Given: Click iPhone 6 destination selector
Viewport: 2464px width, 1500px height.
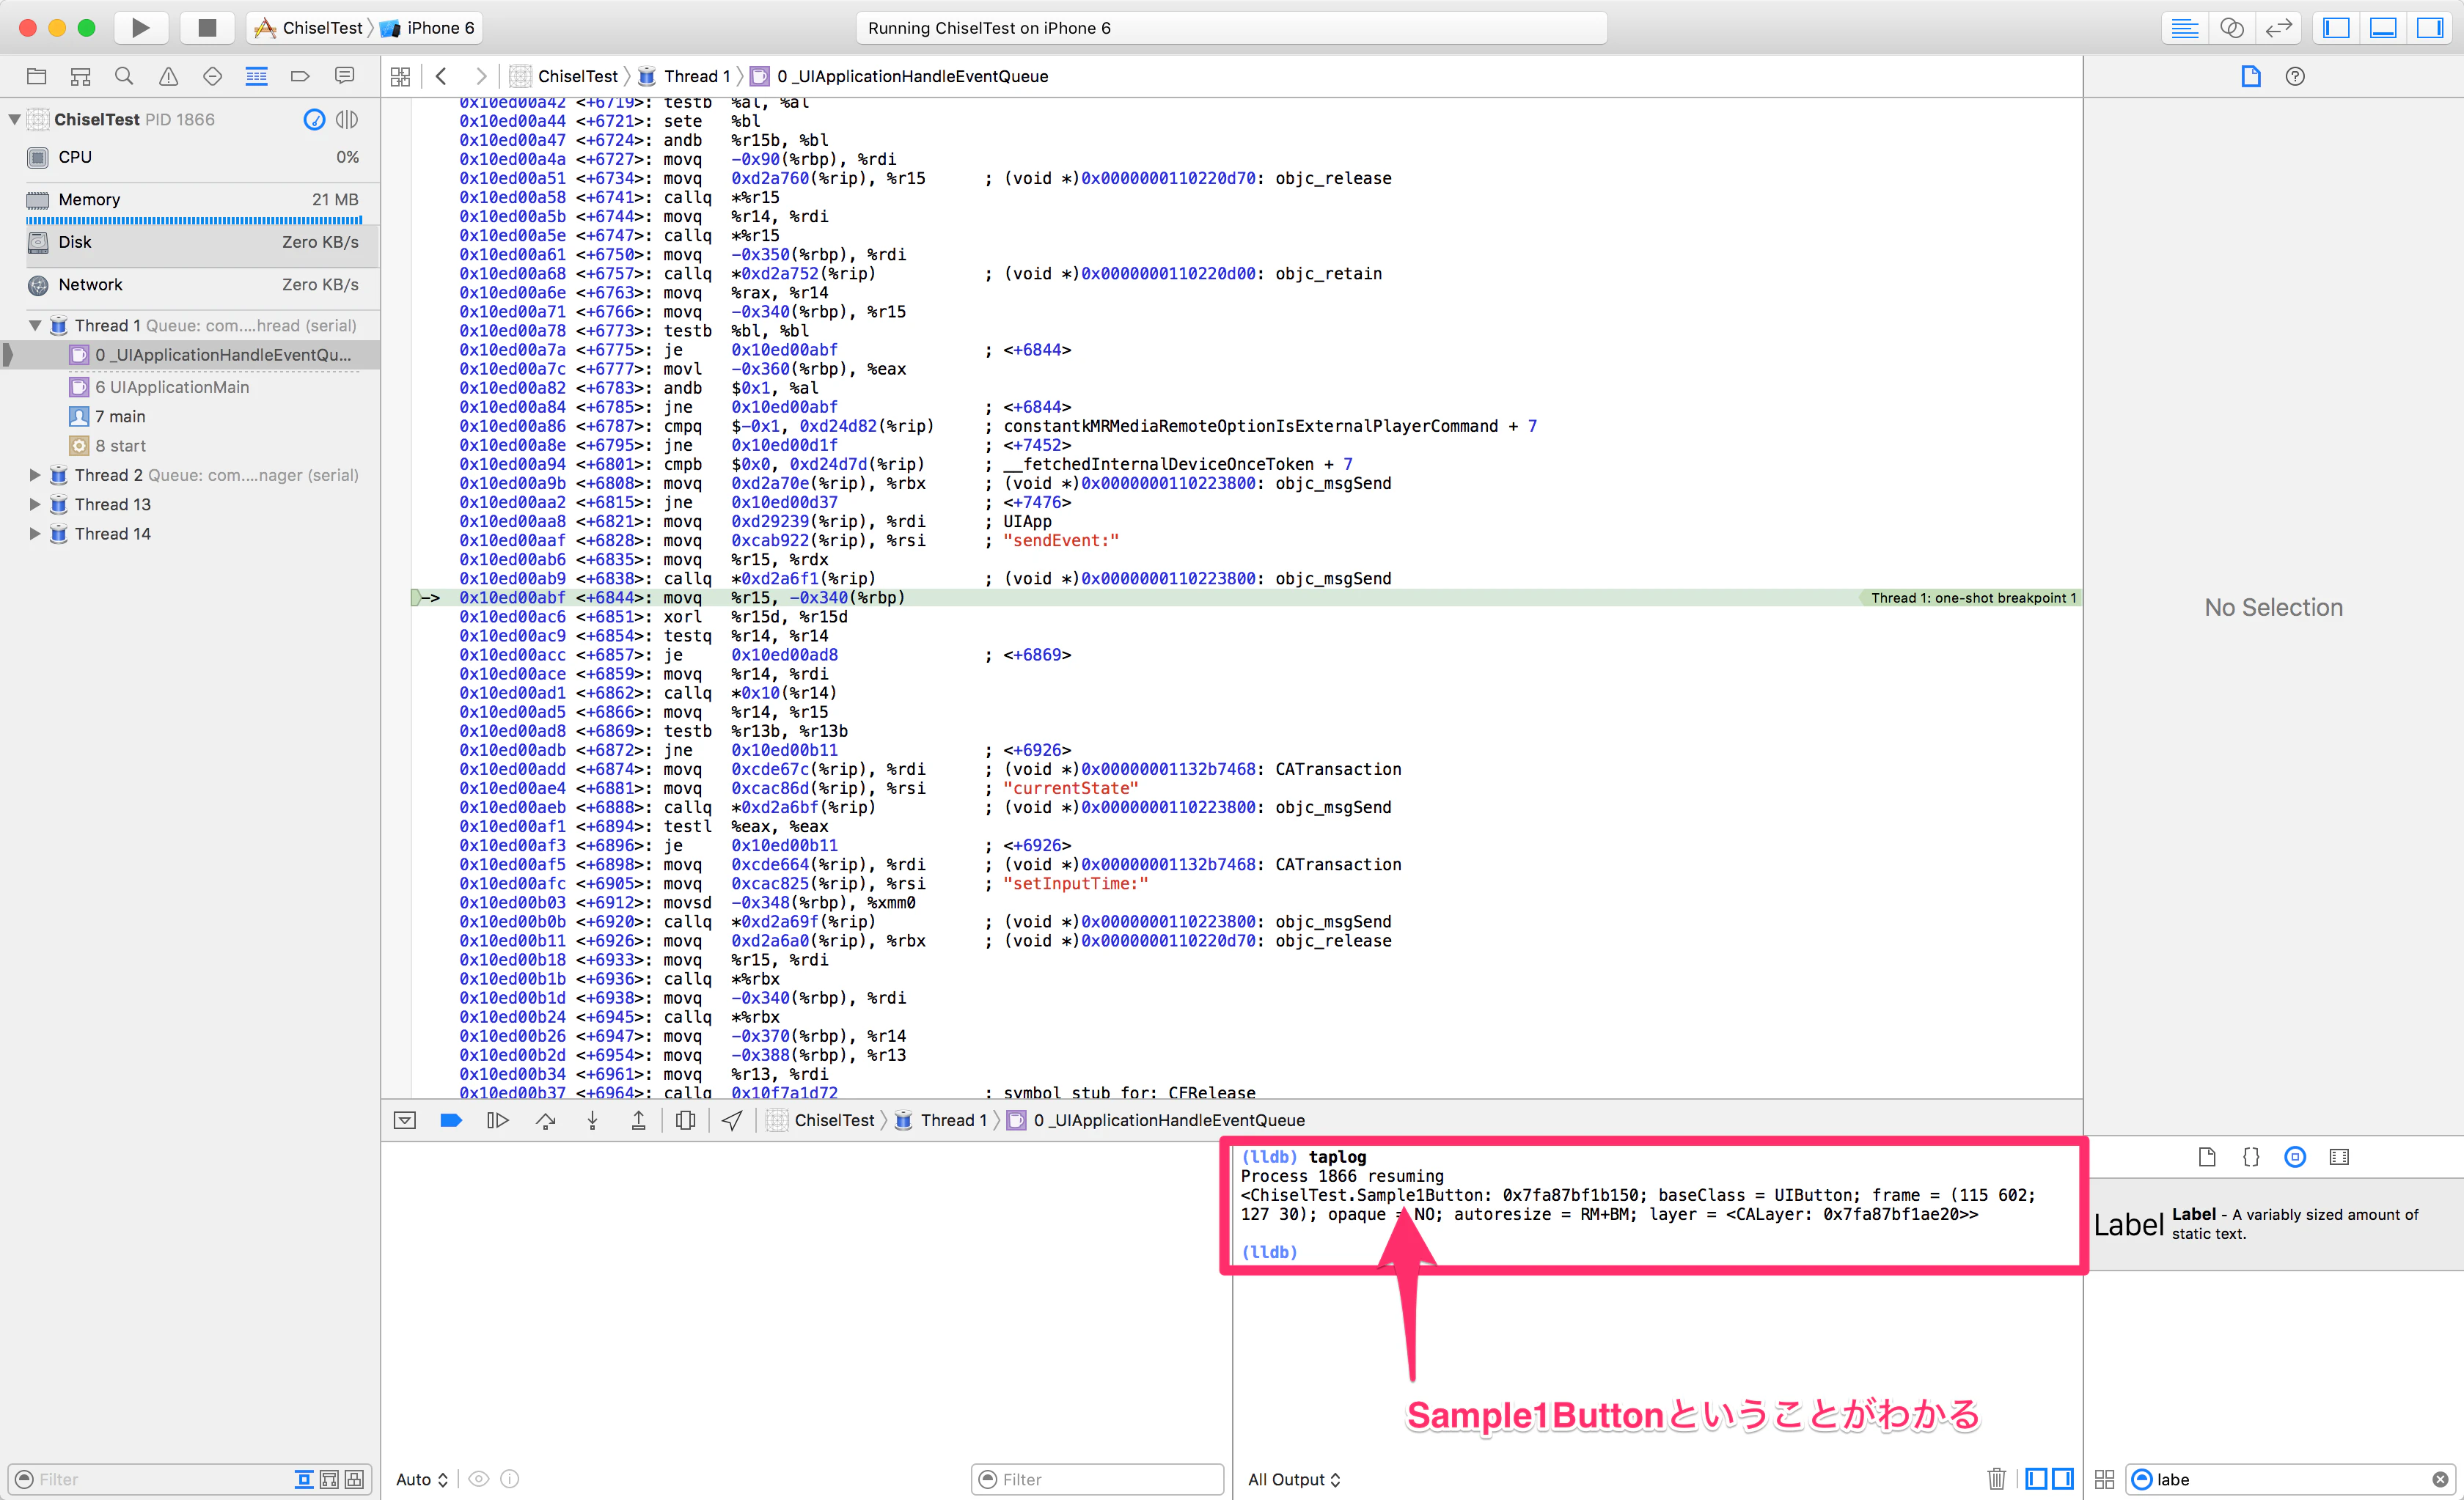Looking at the screenshot, I should (x=428, y=28).
